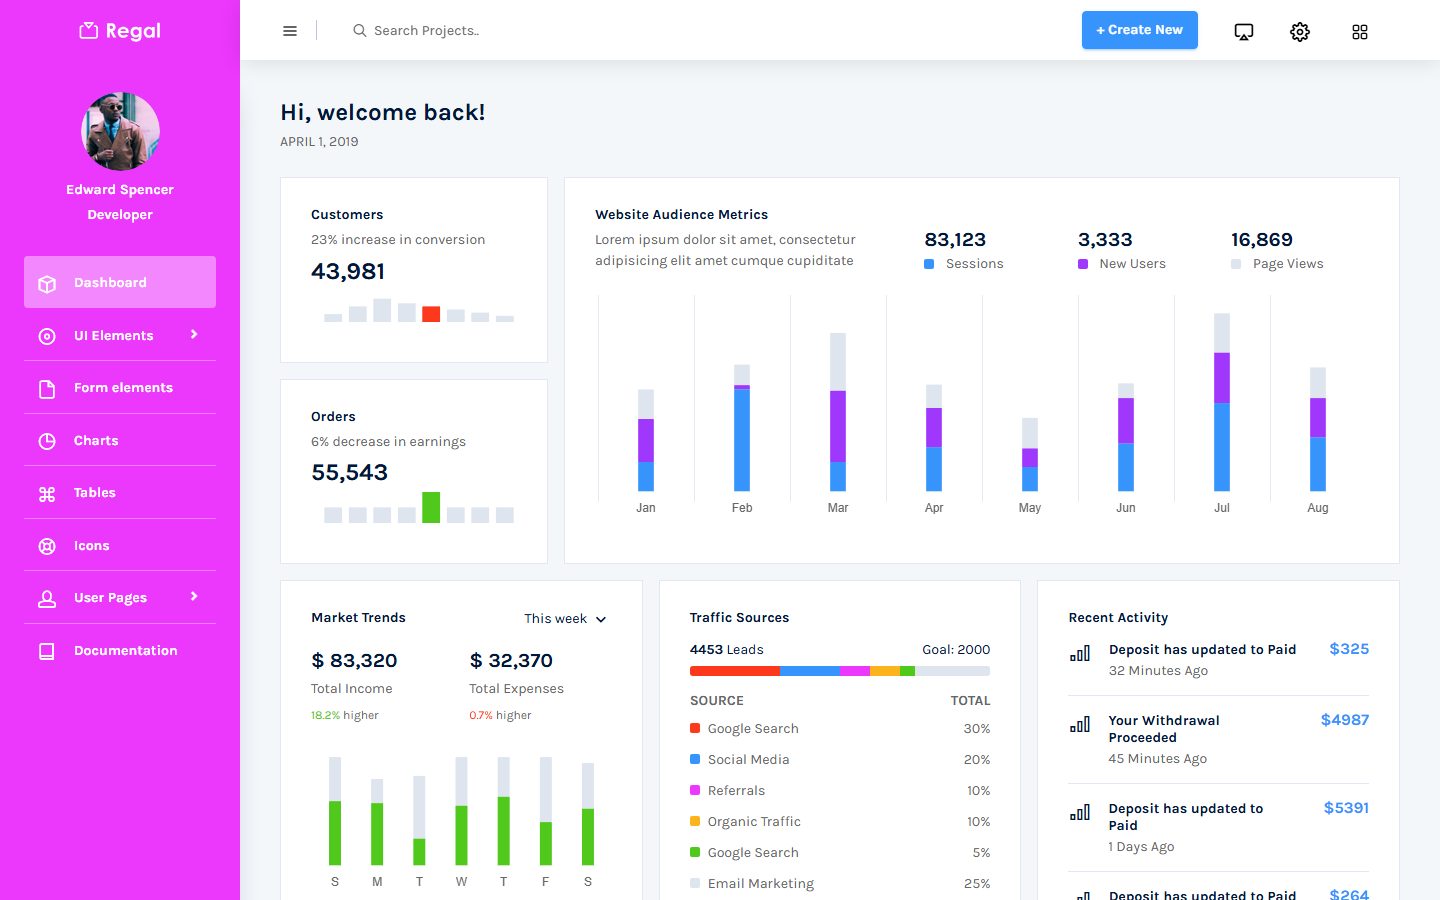Viewport: 1440px width, 900px height.
Task: Click bar icon beside the $5391 deposit
Action: [1080, 813]
